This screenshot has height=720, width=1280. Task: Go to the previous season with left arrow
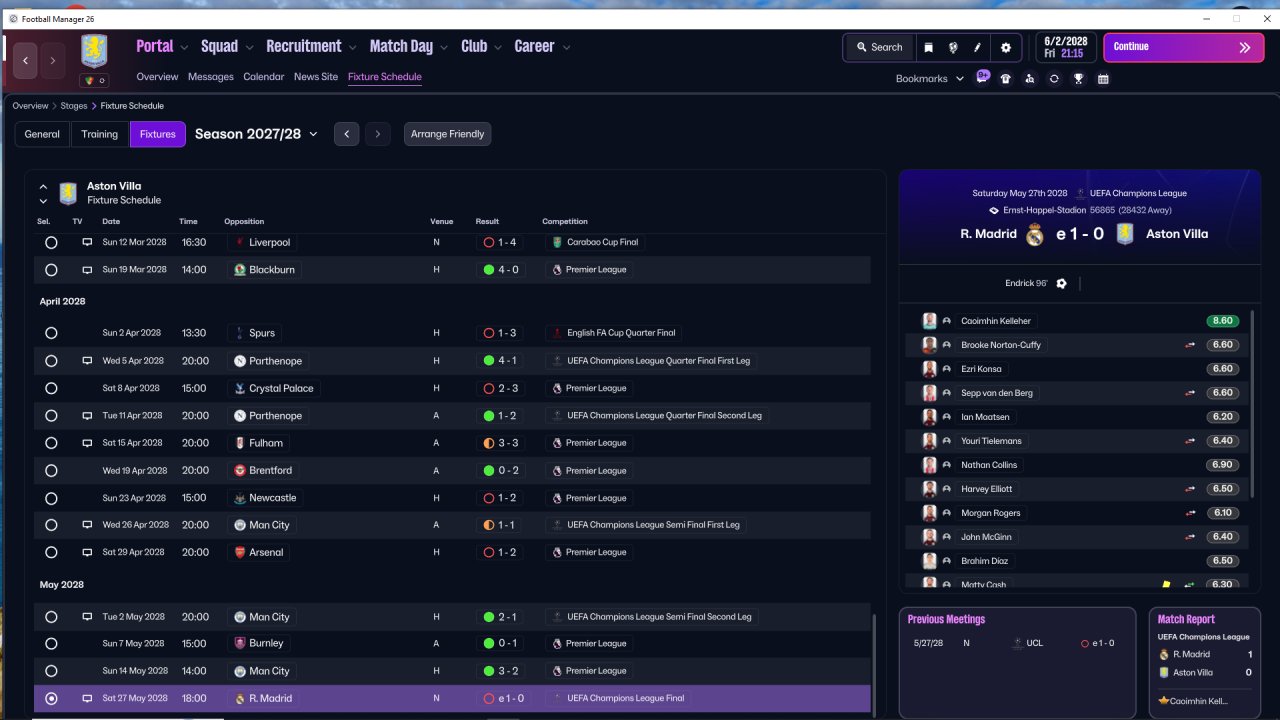click(346, 134)
